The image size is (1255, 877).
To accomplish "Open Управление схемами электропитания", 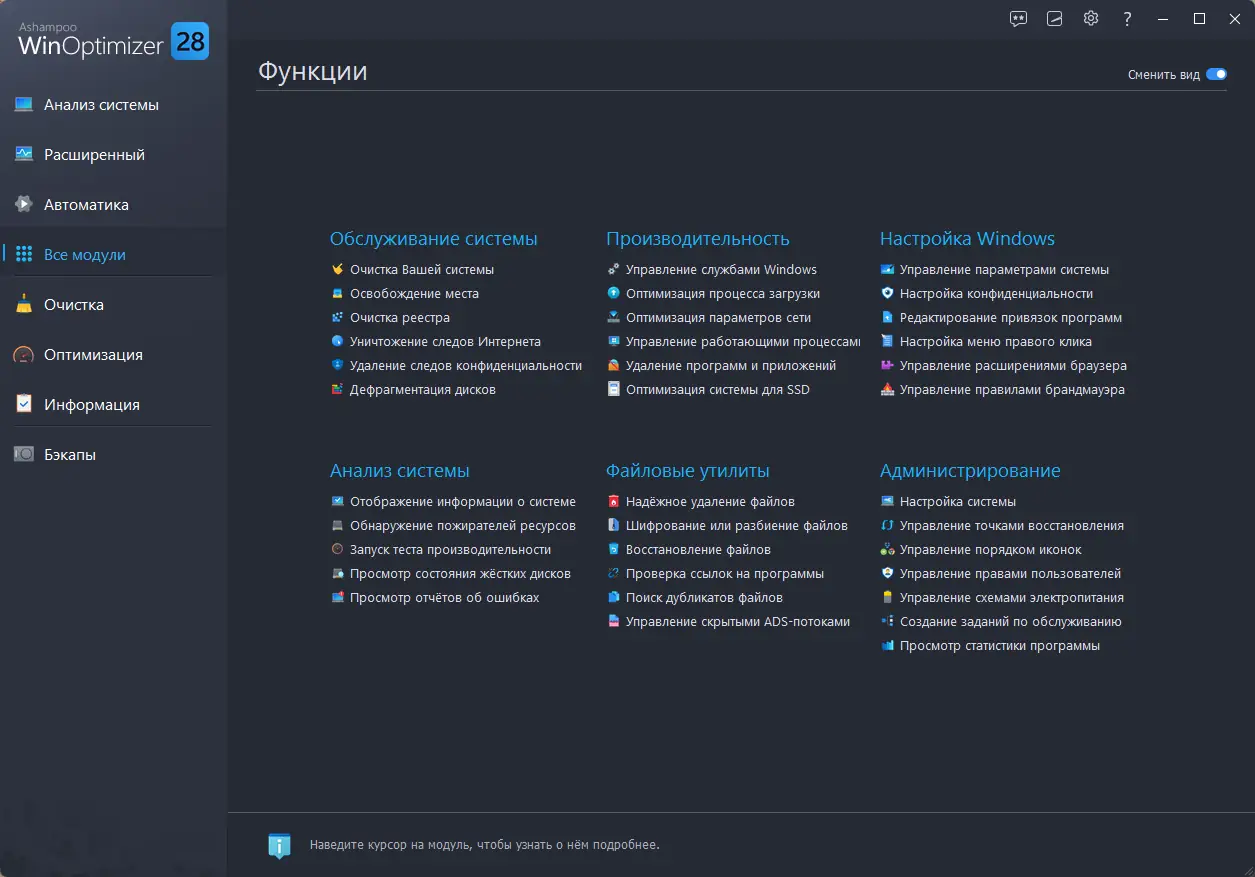I will tap(1012, 598).
